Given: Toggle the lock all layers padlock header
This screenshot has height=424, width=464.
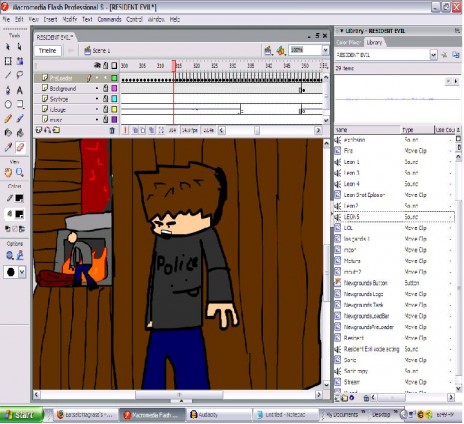Looking at the screenshot, I should click(x=105, y=65).
